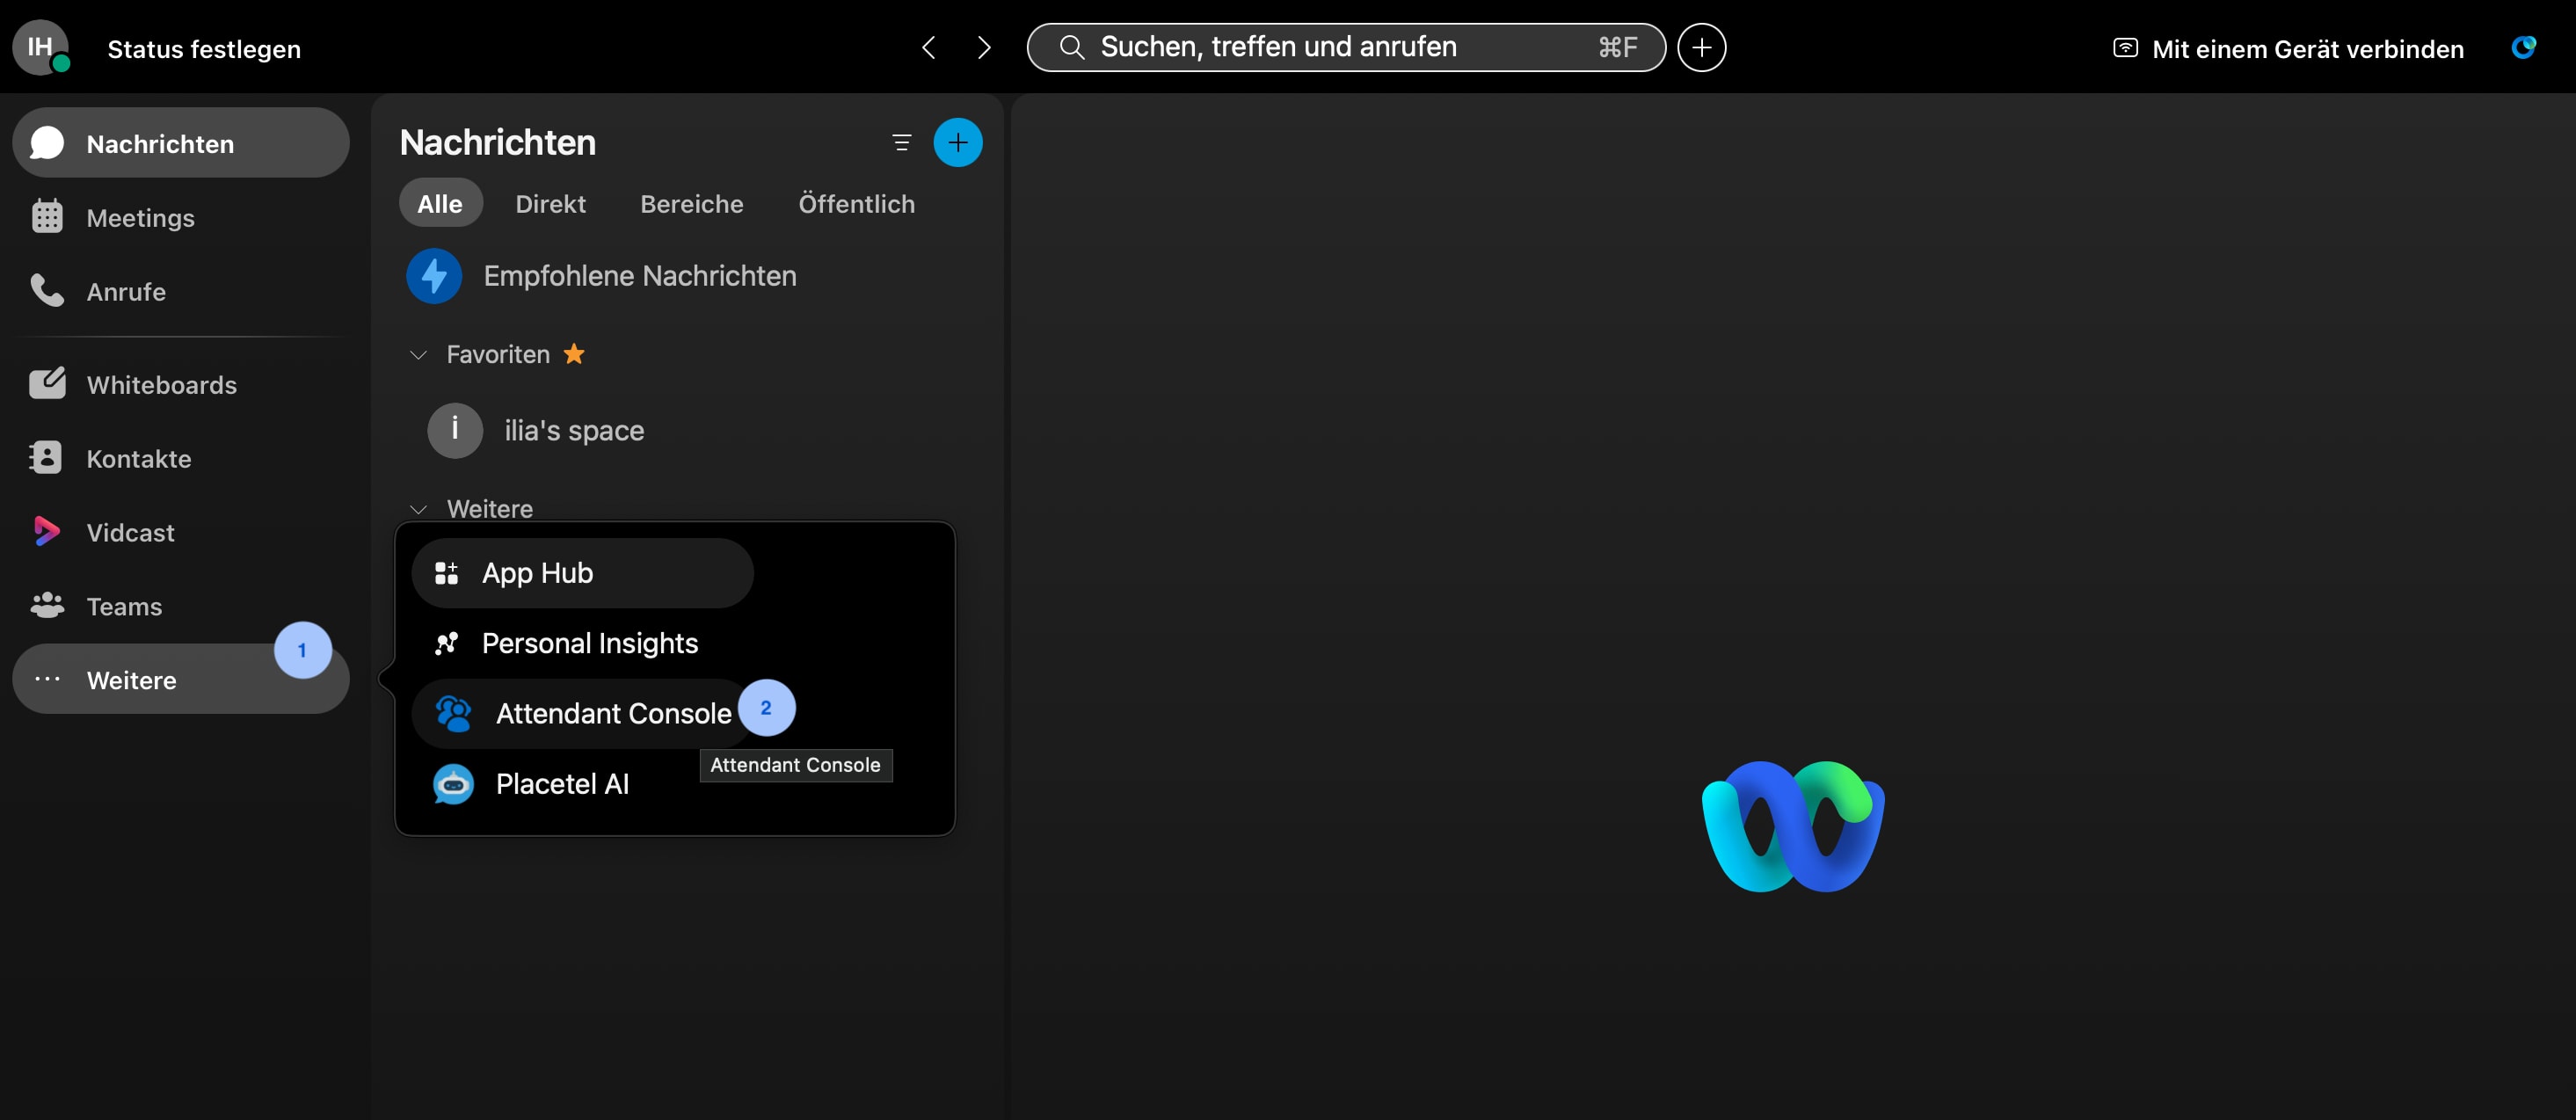Viewport: 2576px width, 1120px height.
Task: Open the message filter list icon
Action: coord(901,143)
